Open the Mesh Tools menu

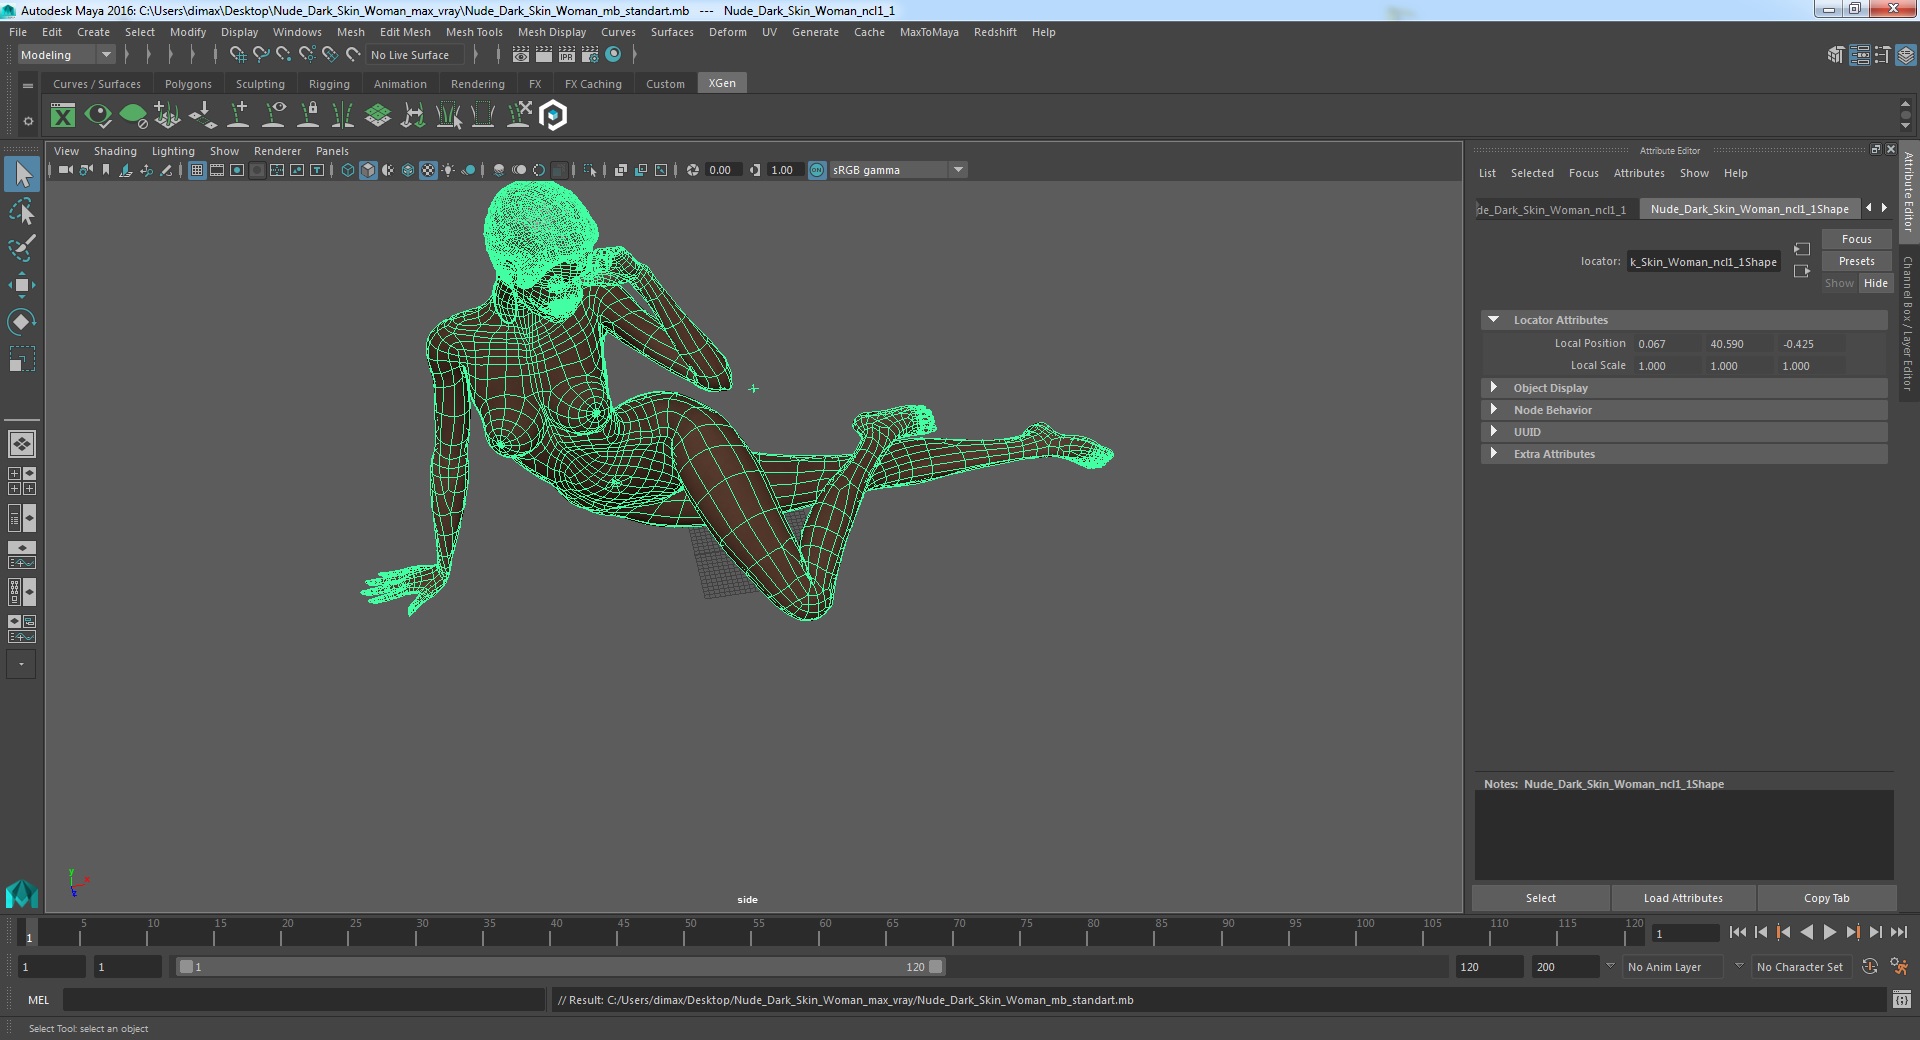pyautogui.click(x=473, y=32)
